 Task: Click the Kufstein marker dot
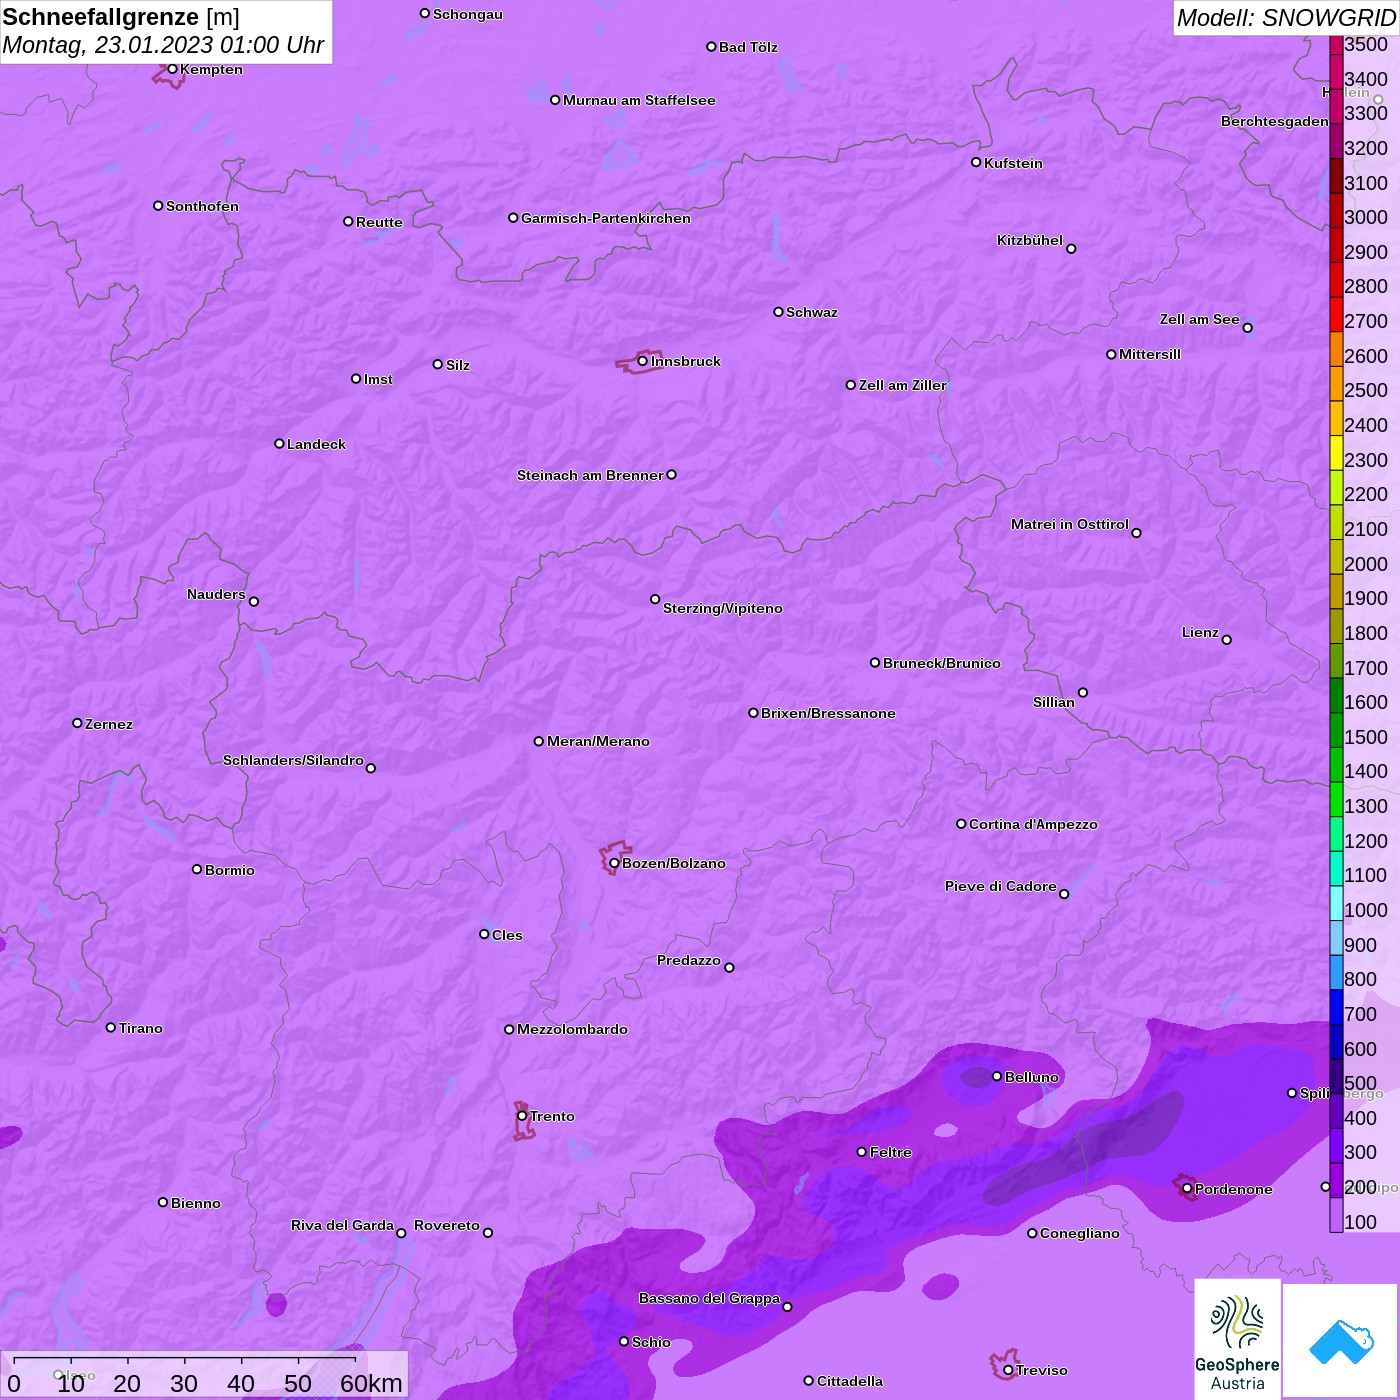(x=976, y=162)
